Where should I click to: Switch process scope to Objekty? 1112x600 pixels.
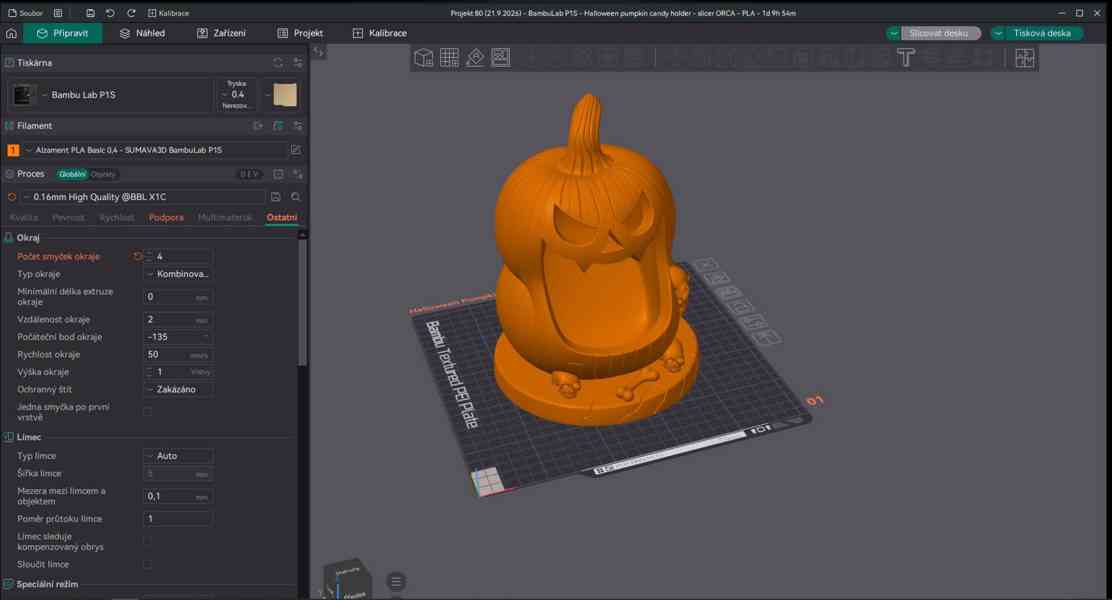[x=103, y=174]
